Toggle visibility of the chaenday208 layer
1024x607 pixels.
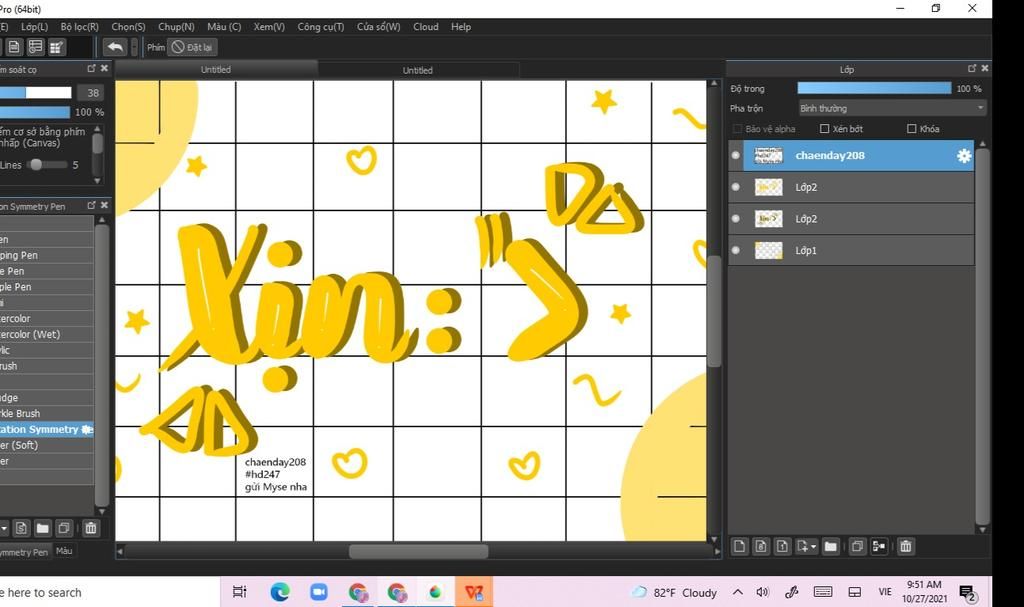(x=735, y=156)
